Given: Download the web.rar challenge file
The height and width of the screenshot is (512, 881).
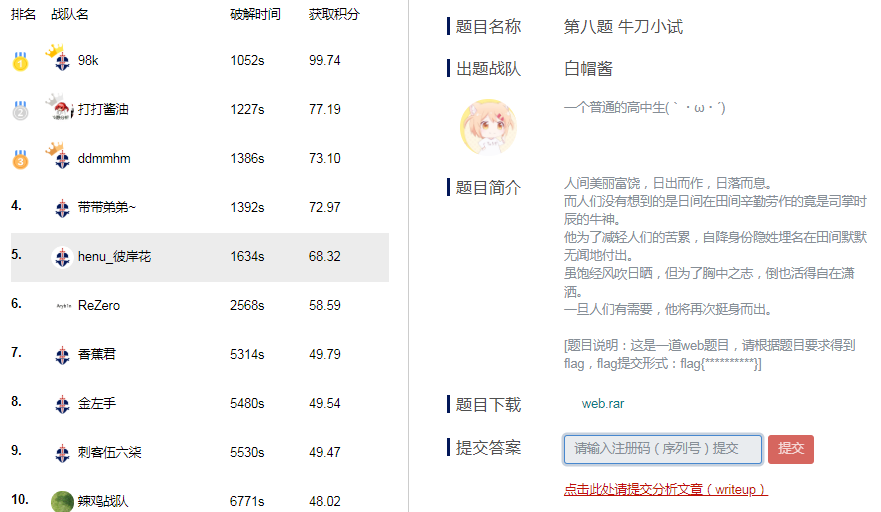Looking at the screenshot, I should point(603,404).
